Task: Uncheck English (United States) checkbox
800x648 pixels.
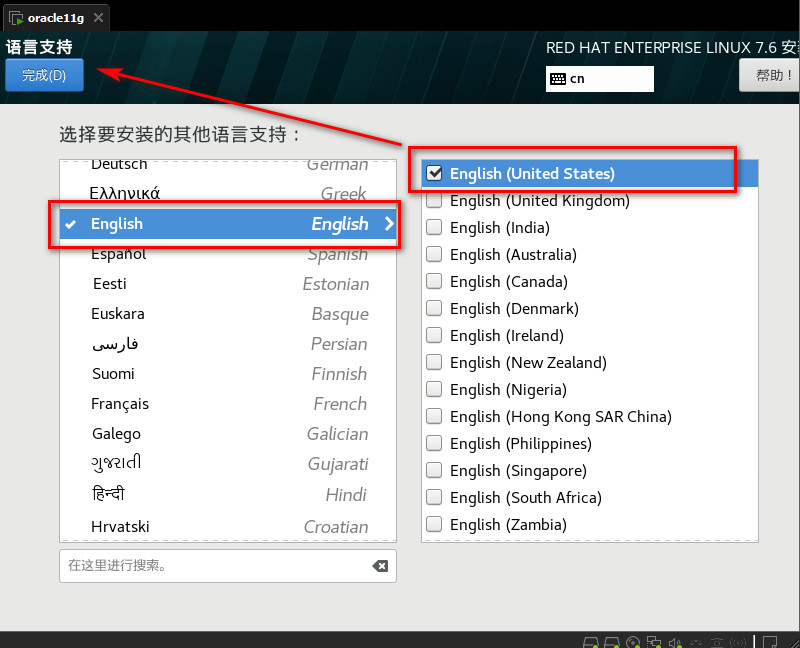Action: click(434, 173)
